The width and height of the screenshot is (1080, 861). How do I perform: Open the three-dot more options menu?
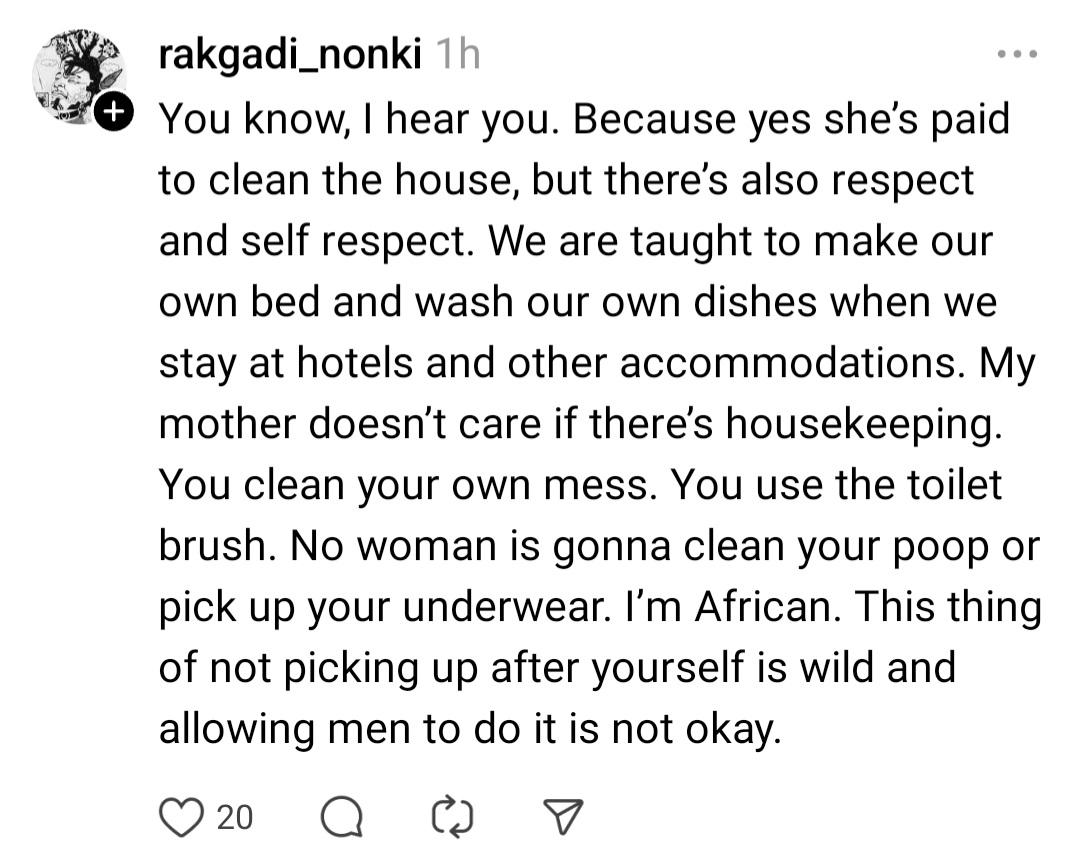pos(1017,53)
